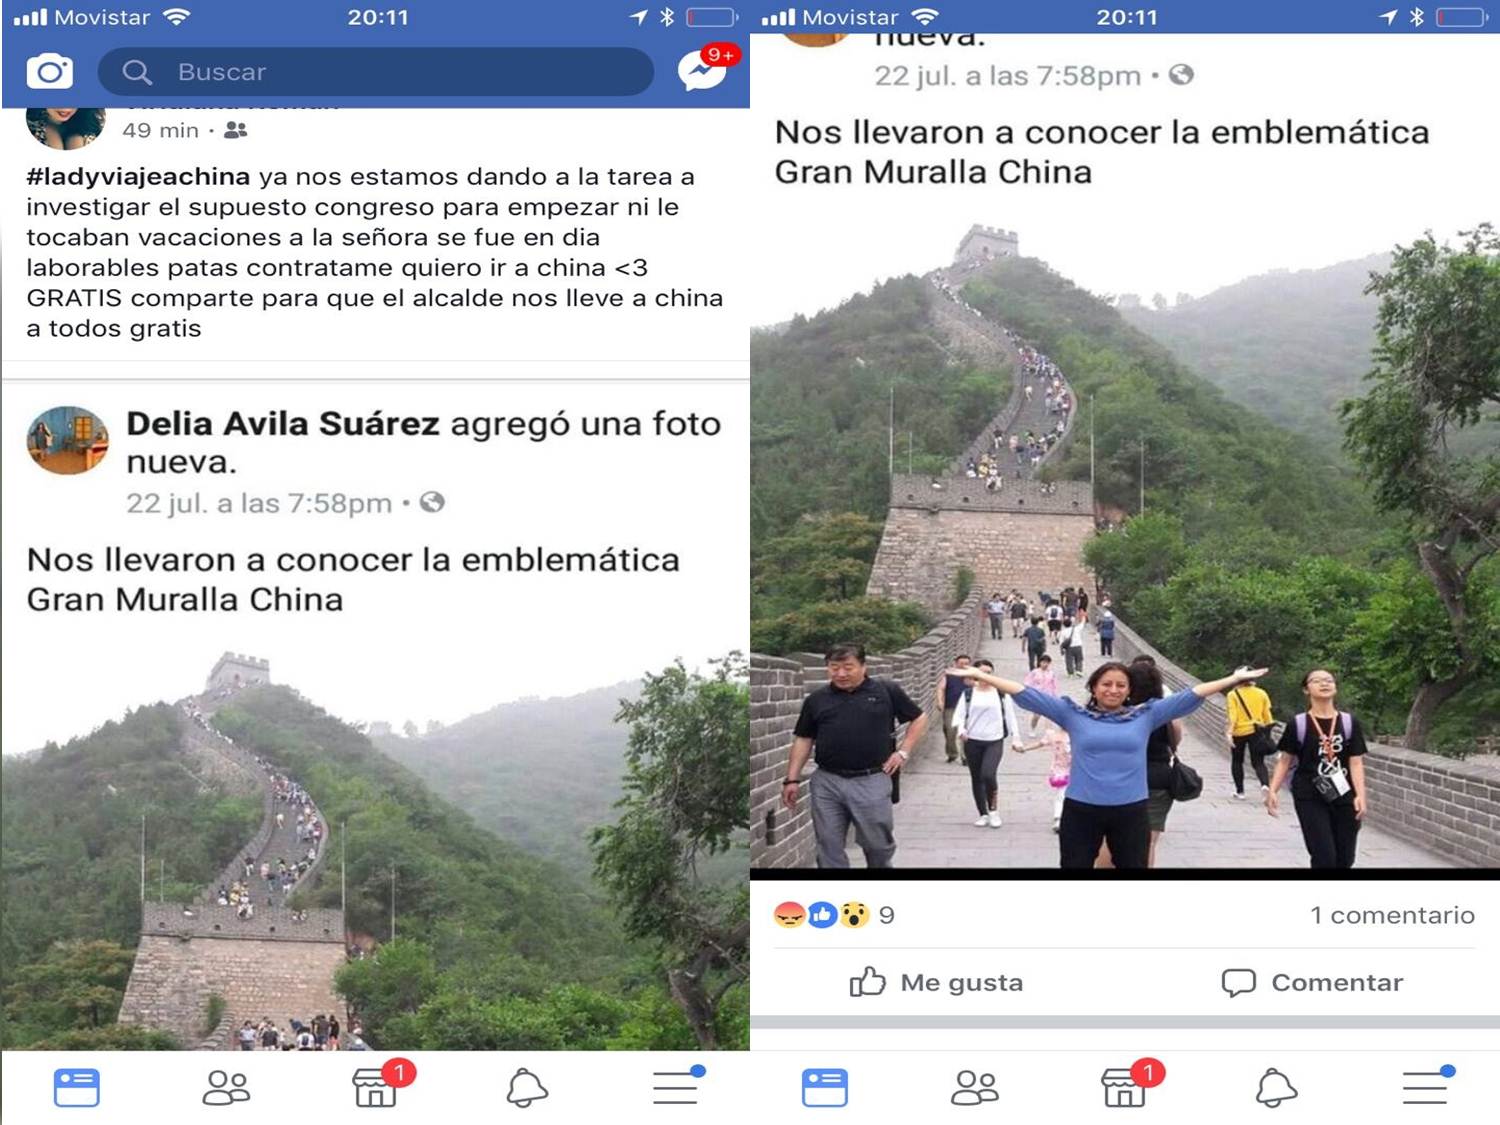
Task: Tap the Me gusta button
Action: coord(936,982)
